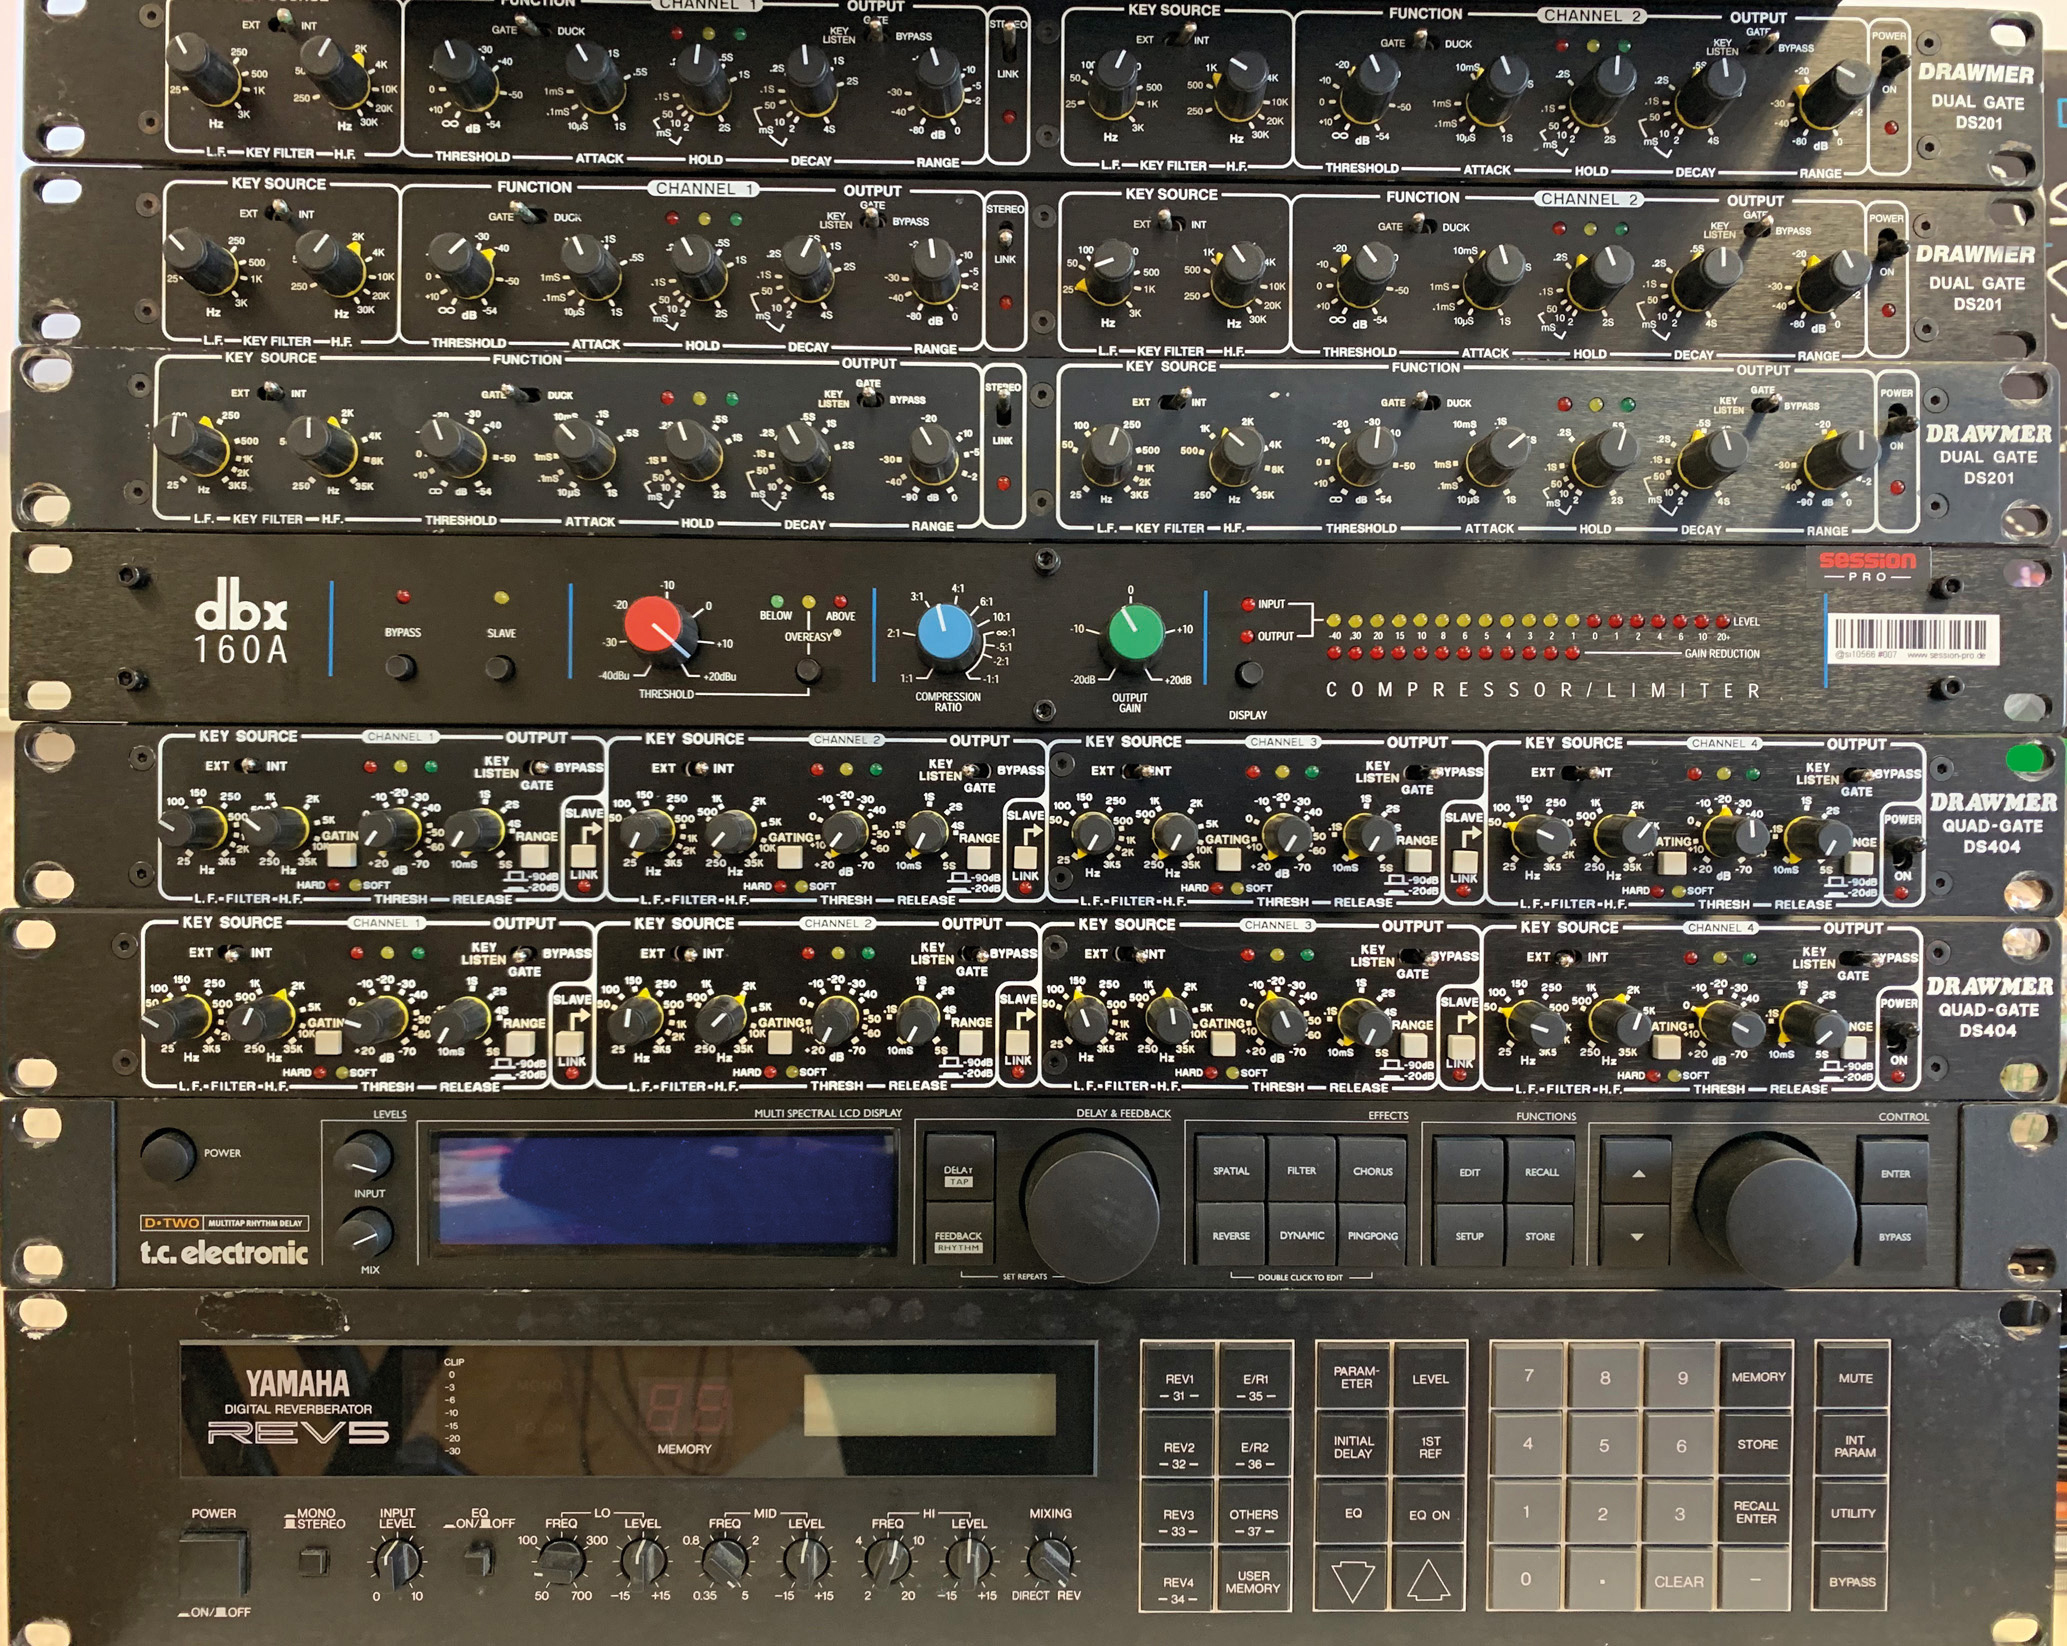Screen dimensions: 2067x1646
Task: Turn the LO Freq knob on REV5
Action: coord(560,1560)
